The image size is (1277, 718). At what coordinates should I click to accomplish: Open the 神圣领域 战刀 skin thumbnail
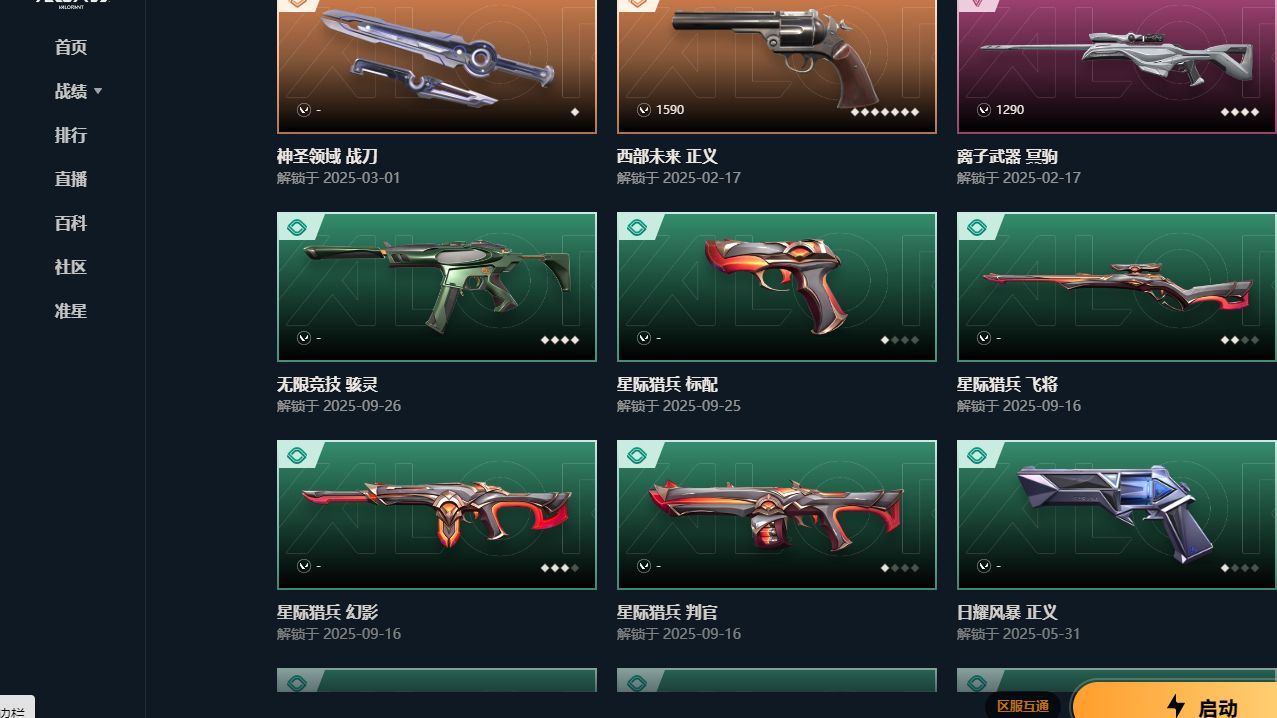(x=437, y=66)
